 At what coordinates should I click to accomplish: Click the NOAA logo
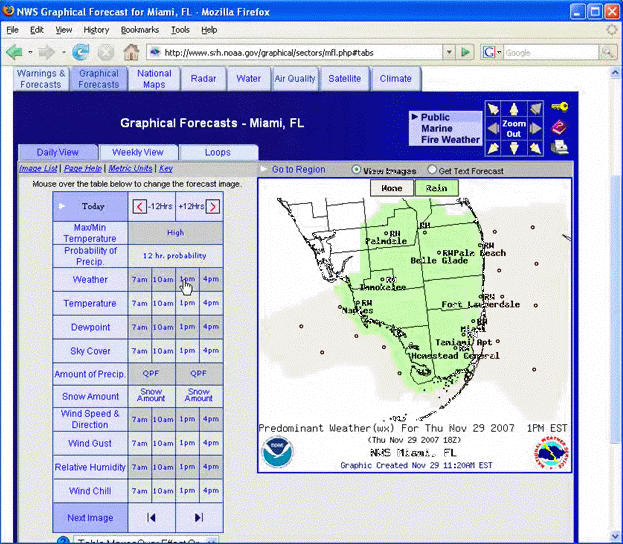click(x=277, y=452)
